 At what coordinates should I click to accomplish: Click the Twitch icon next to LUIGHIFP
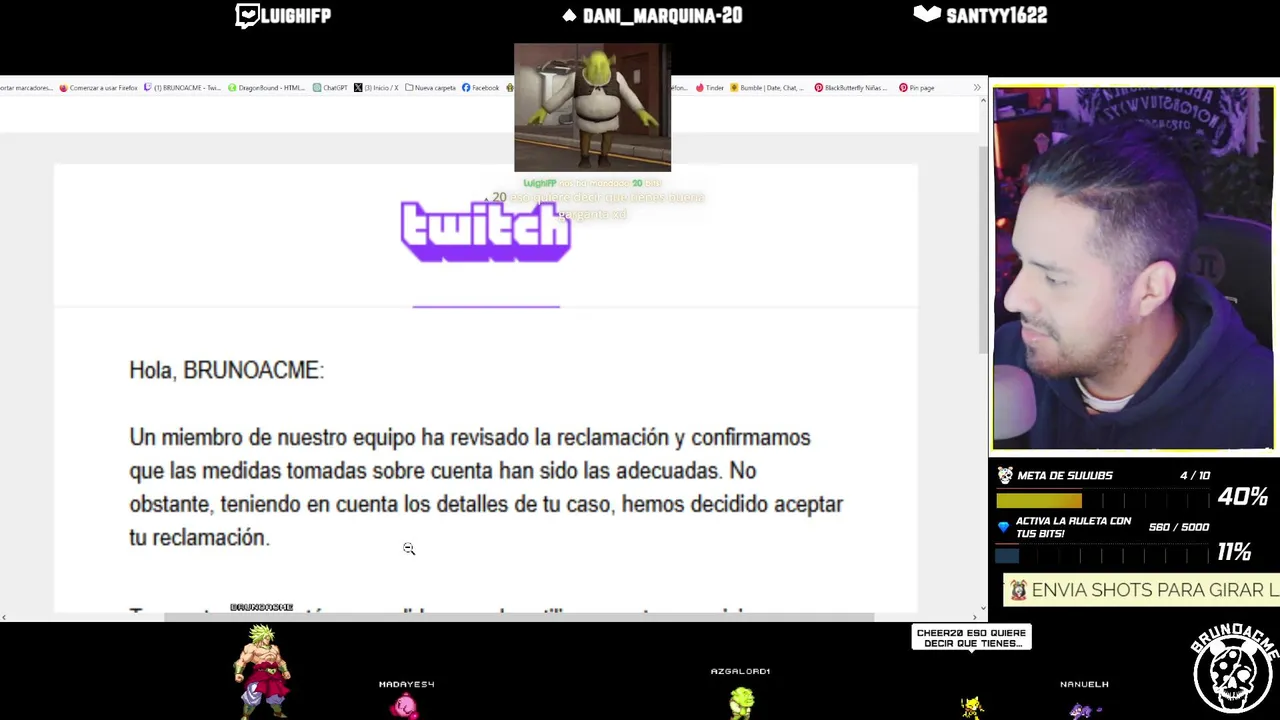click(247, 15)
